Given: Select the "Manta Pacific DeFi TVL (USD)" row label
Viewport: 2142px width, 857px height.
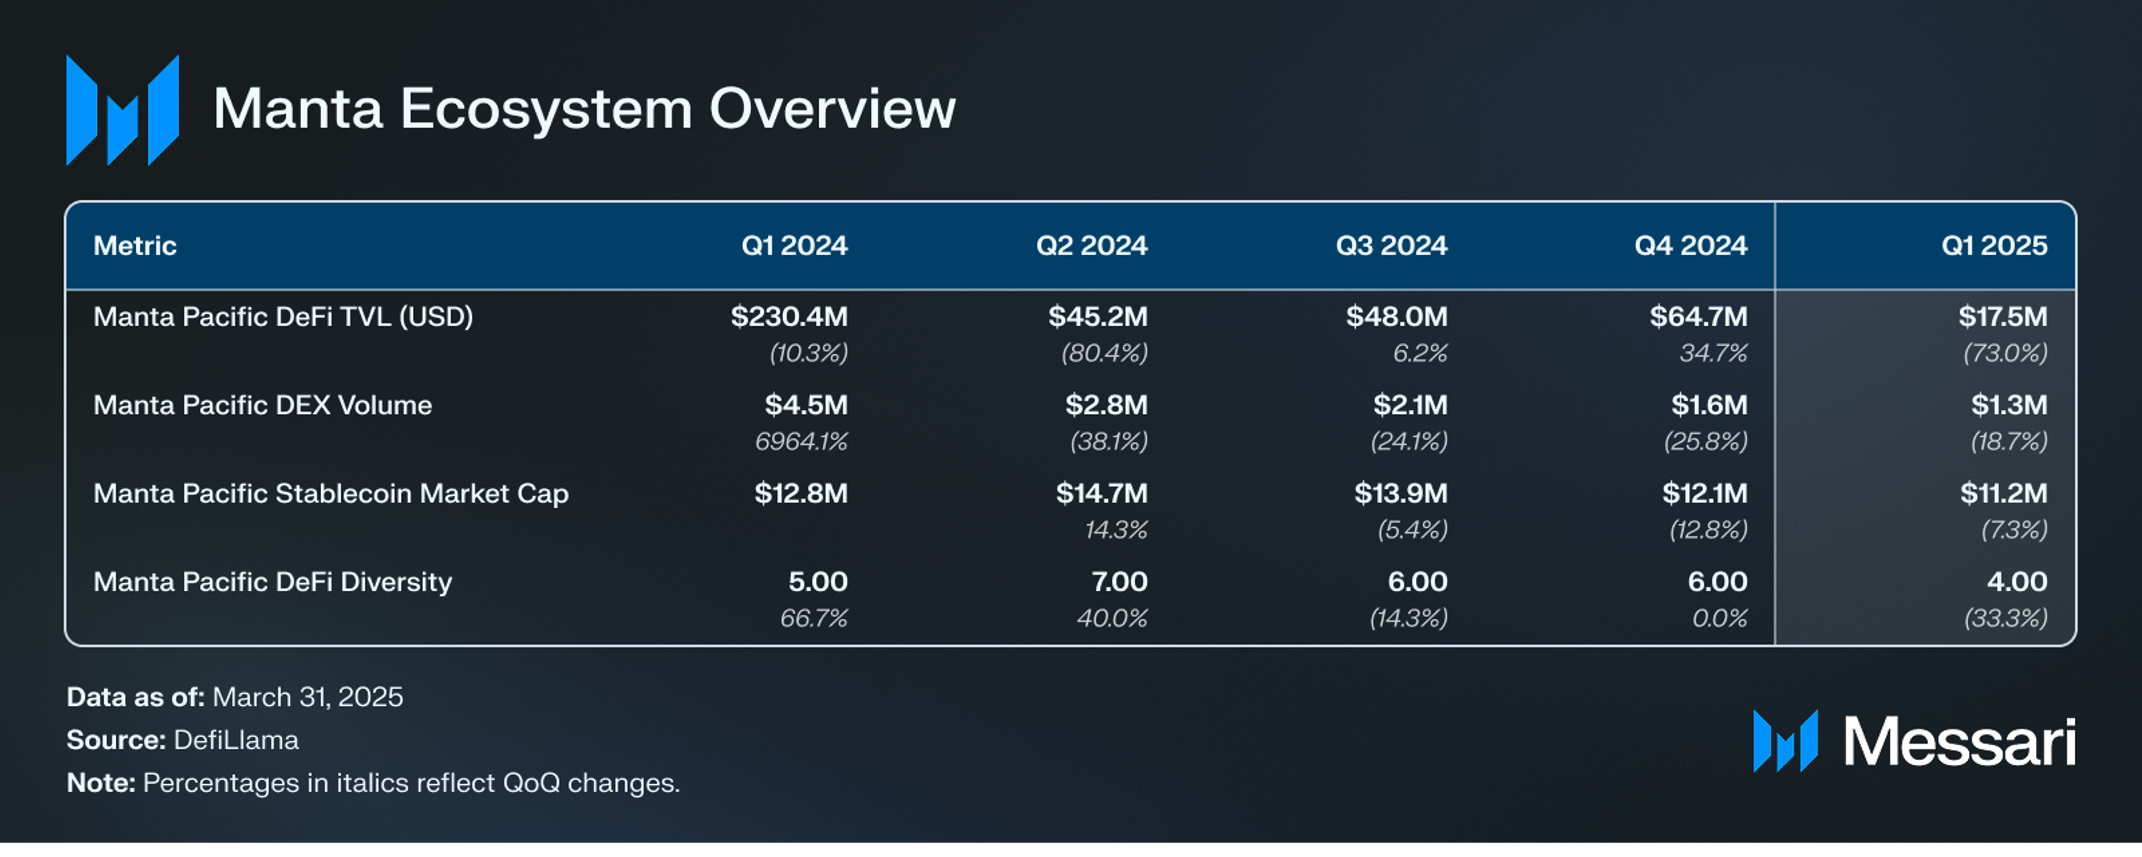Looking at the screenshot, I should pos(283,317).
